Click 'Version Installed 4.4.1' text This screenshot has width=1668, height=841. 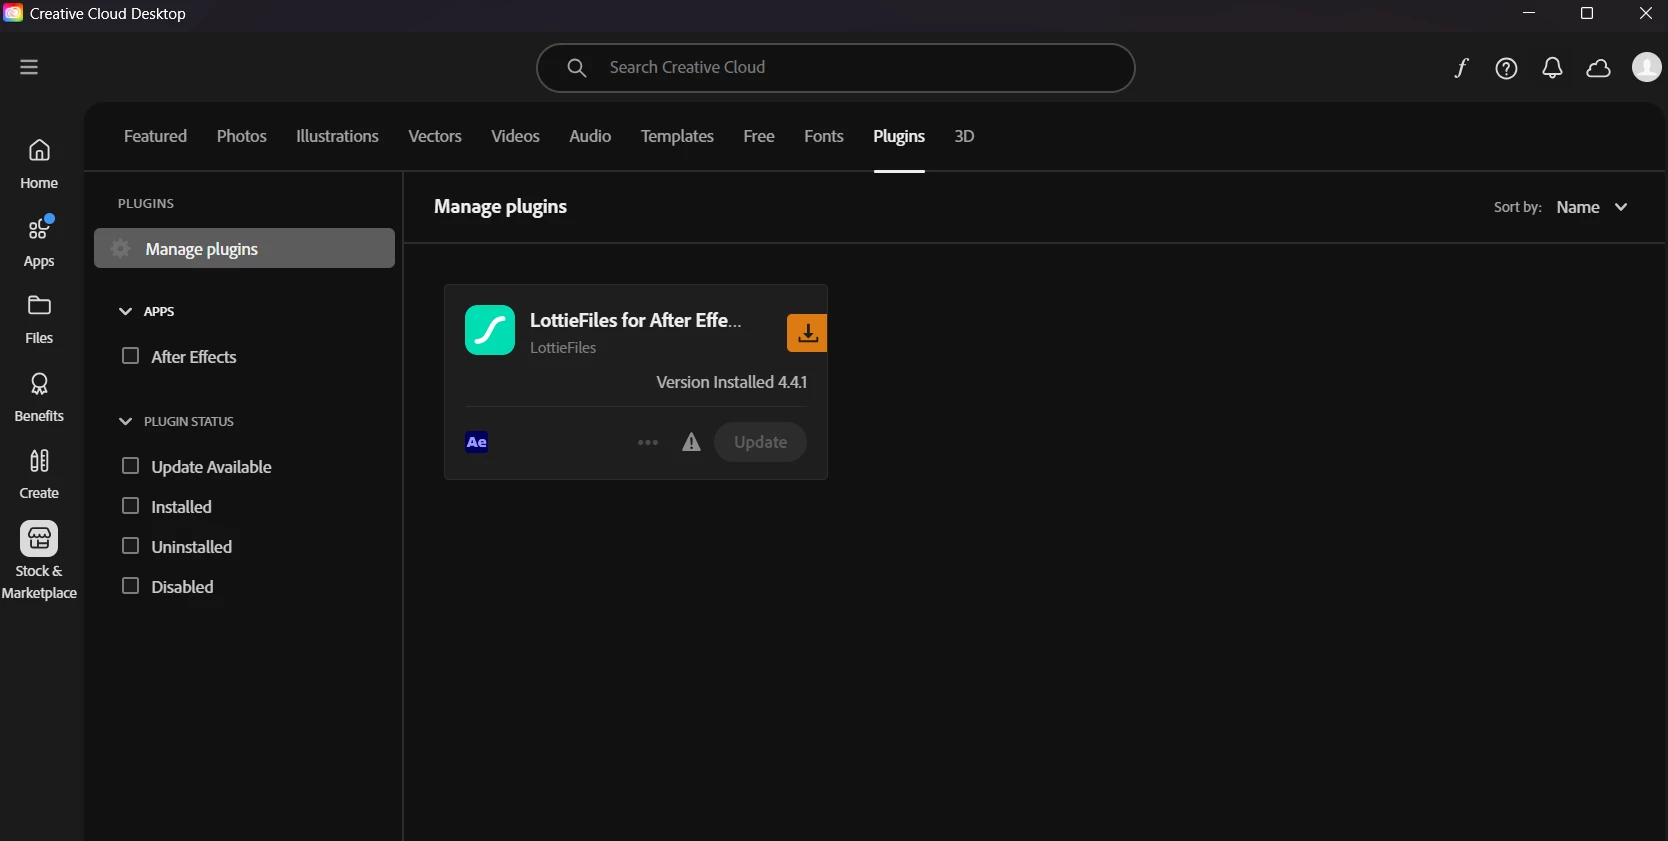[x=731, y=382]
